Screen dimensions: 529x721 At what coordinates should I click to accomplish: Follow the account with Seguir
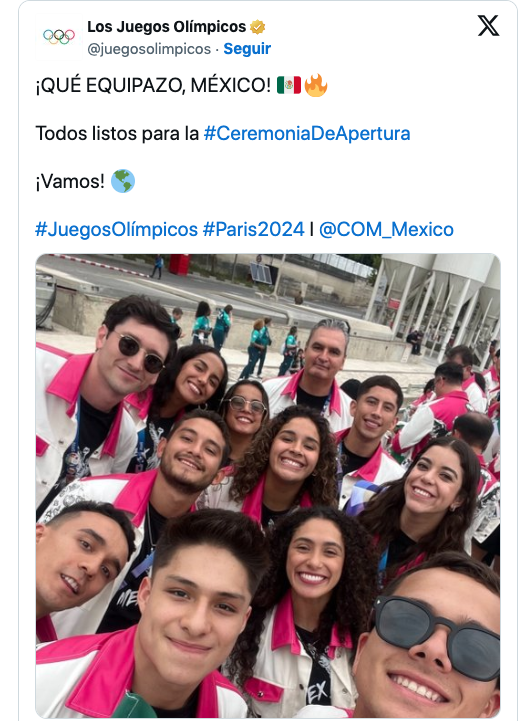coord(247,49)
